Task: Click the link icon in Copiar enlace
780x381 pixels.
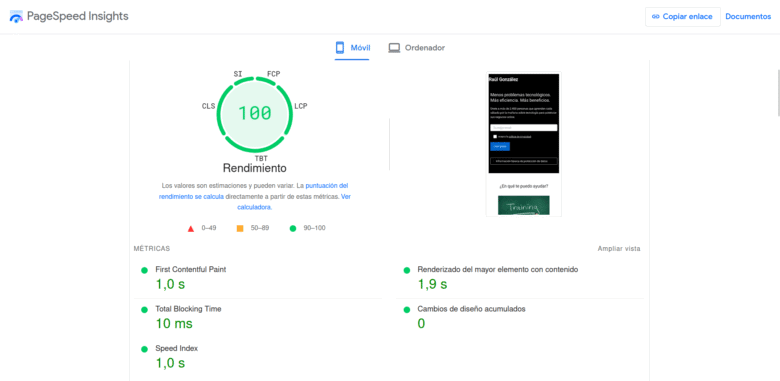Action: click(656, 16)
